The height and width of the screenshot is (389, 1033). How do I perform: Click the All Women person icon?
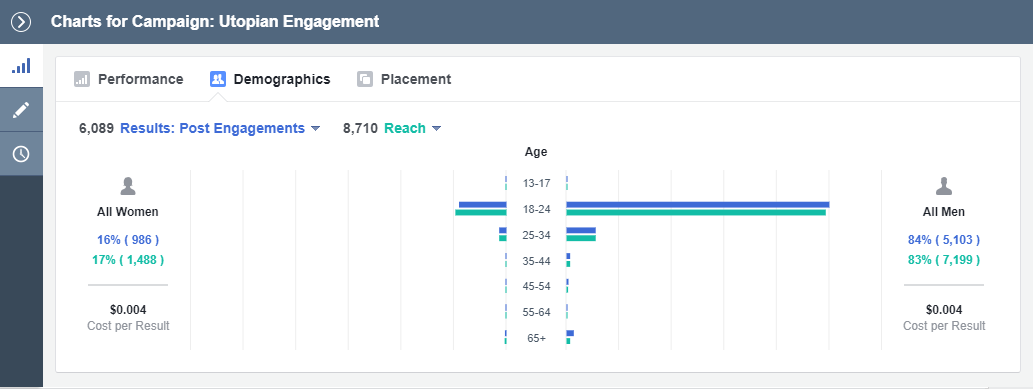[x=128, y=187]
